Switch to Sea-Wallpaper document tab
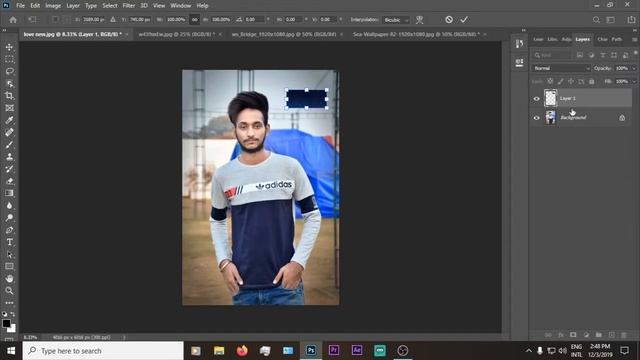 coord(416,34)
